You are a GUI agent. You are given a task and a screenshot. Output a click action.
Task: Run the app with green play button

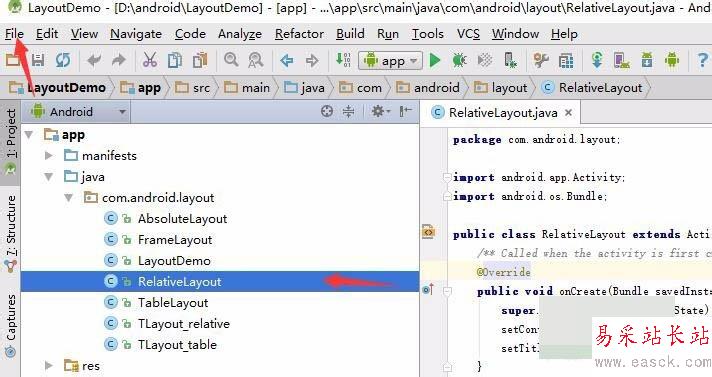coord(435,60)
